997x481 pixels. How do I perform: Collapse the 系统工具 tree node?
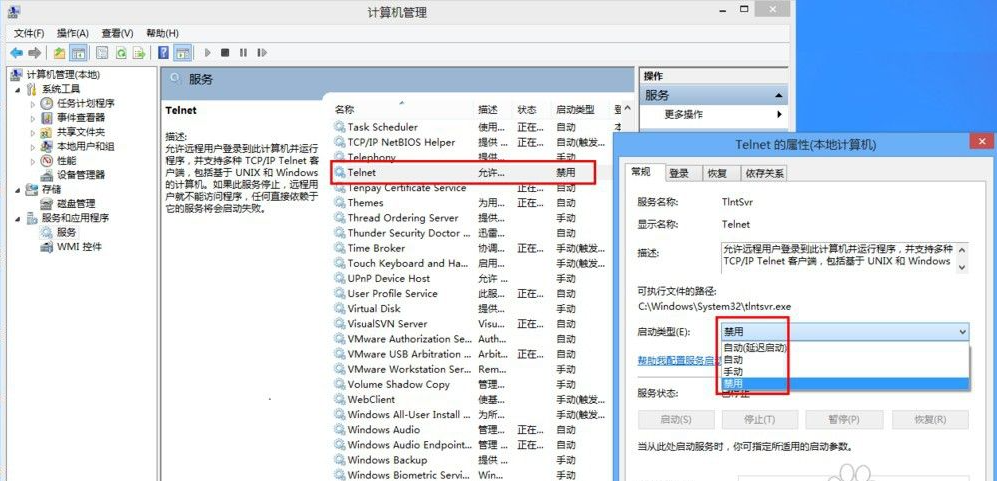[20, 89]
